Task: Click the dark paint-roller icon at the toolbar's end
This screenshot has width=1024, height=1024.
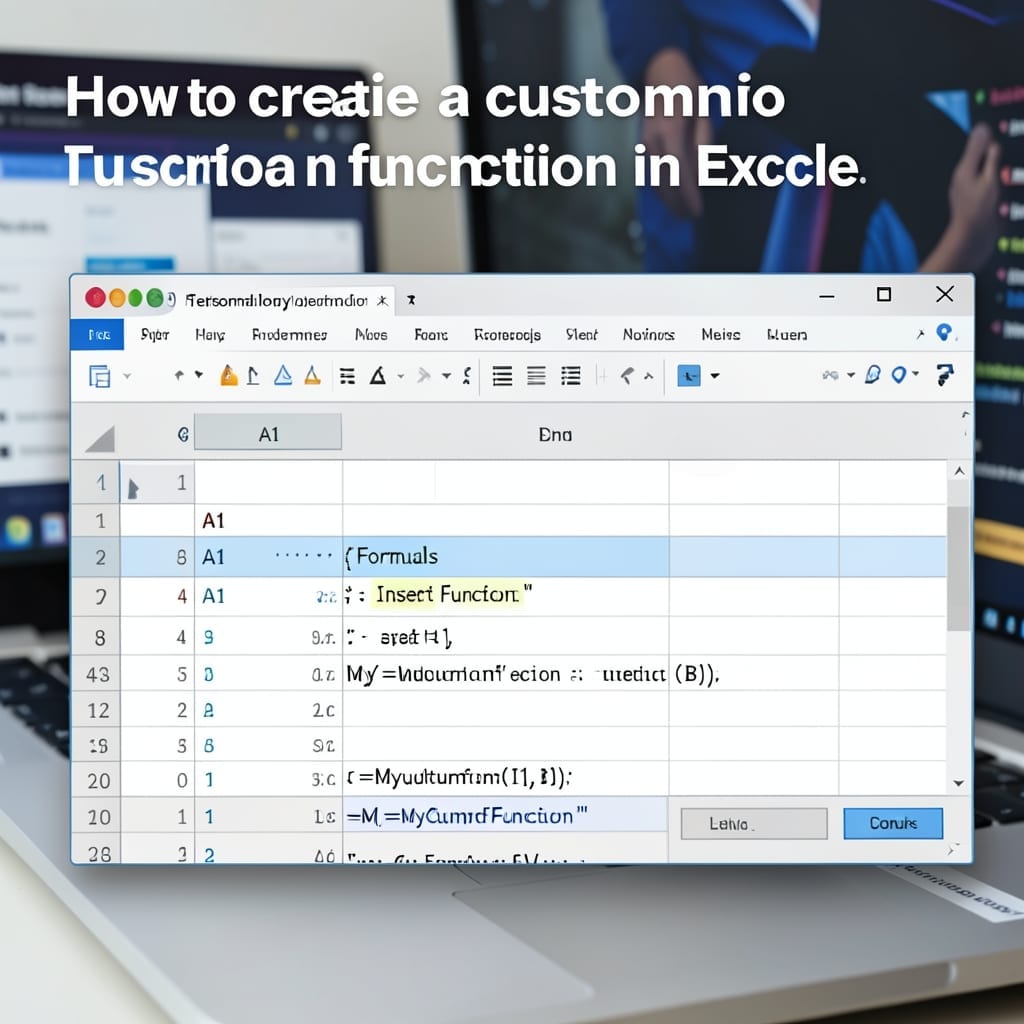Action: pyautogui.click(x=944, y=375)
